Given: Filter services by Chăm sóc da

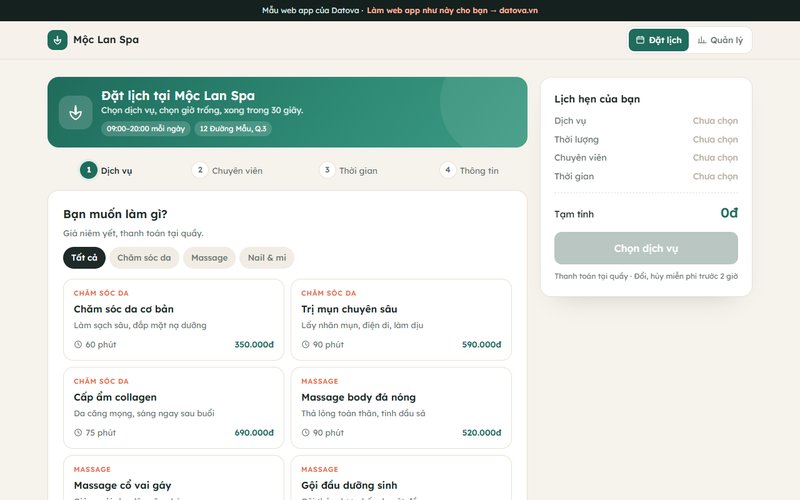Looking at the screenshot, I should [144, 258].
